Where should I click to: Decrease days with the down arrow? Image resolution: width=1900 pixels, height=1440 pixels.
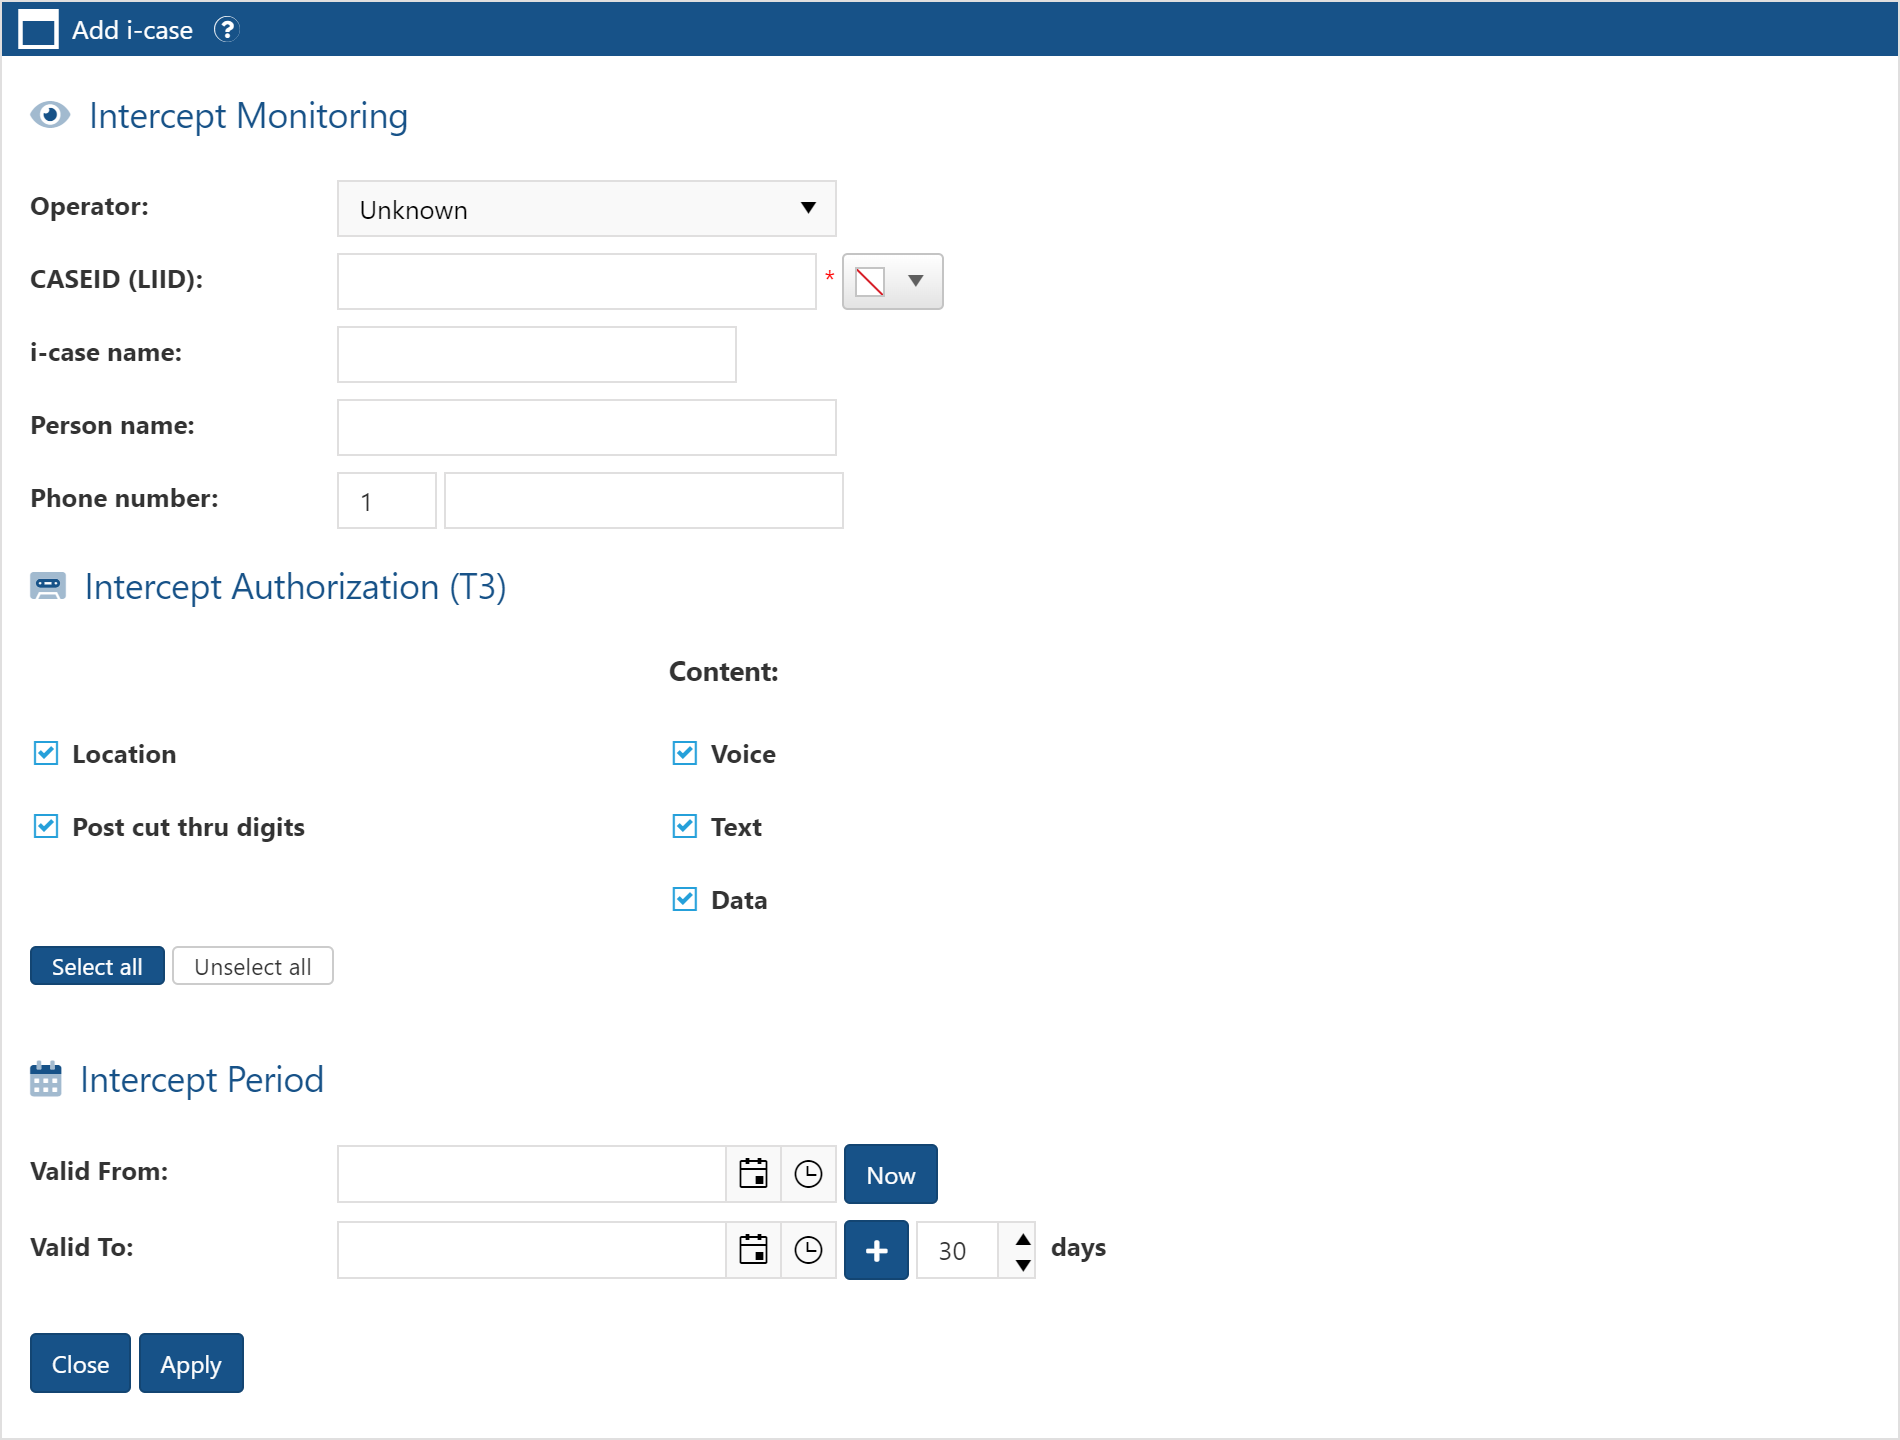(1022, 1264)
